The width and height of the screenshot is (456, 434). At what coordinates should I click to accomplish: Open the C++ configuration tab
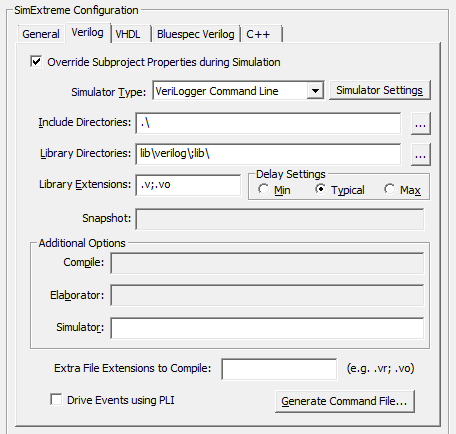[x=258, y=34]
